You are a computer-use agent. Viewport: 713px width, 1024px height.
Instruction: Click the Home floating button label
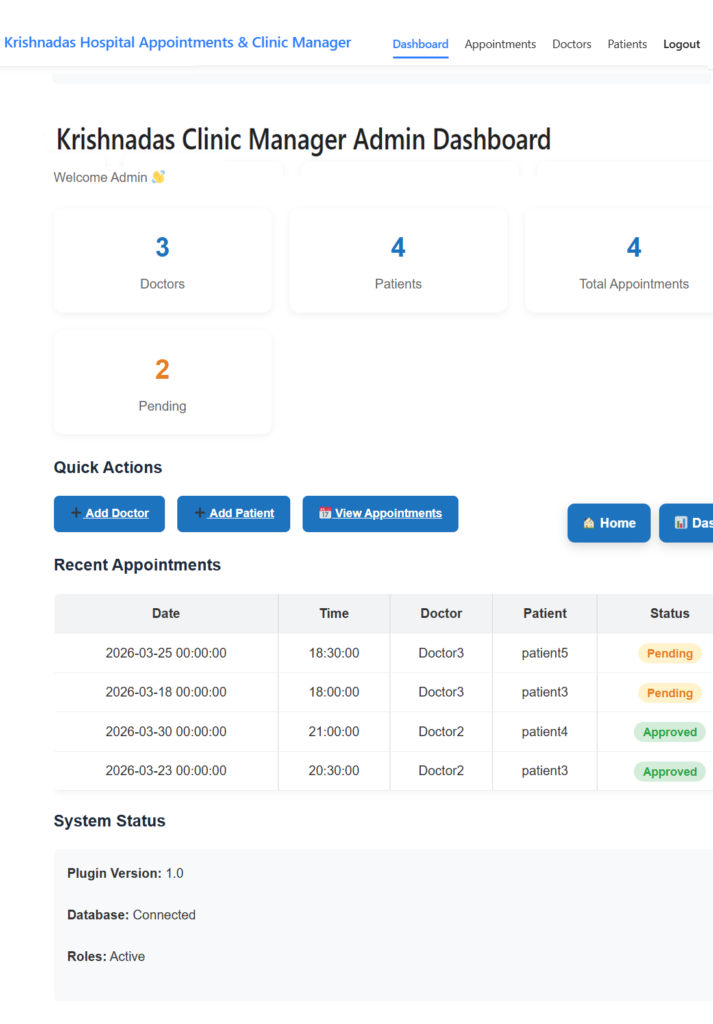(x=618, y=523)
